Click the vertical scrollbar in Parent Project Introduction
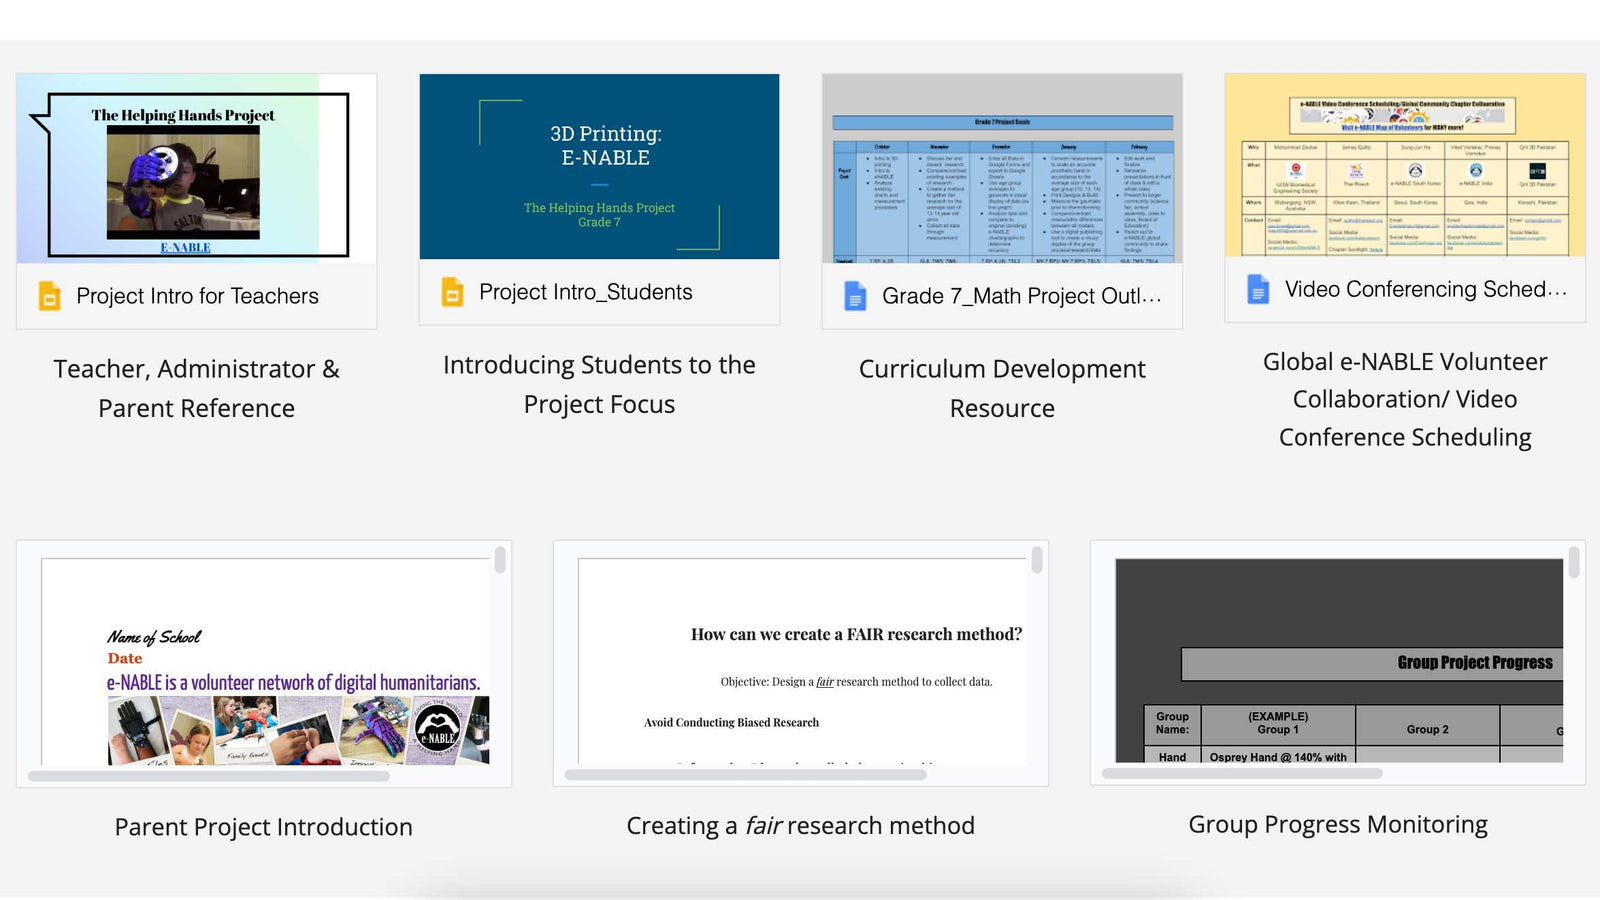Image resolution: width=1600 pixels, height=900 pixels. tap(500, 560)
